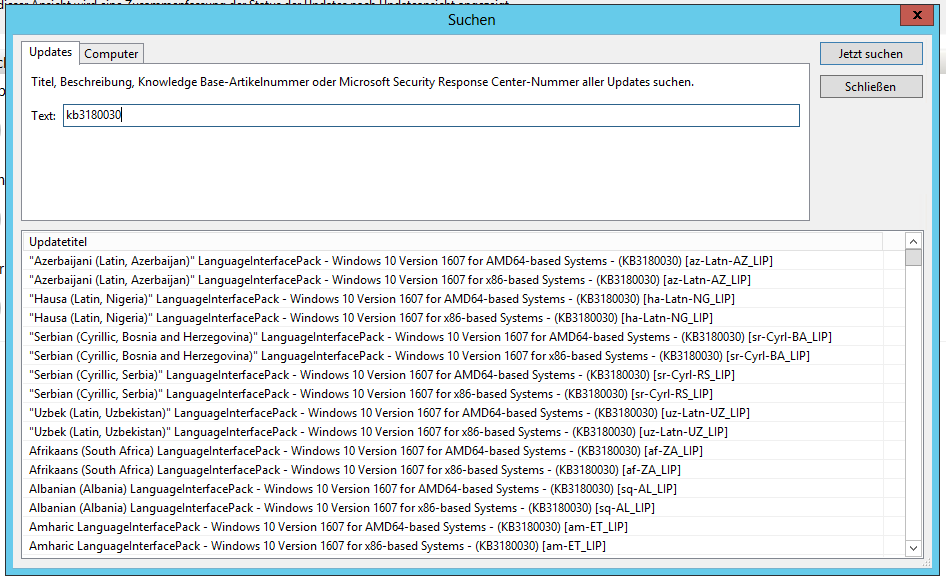Select Afrikaans (South Africa) AMD64 row
This screenshot has width=946, height=582.
point(365,451)
